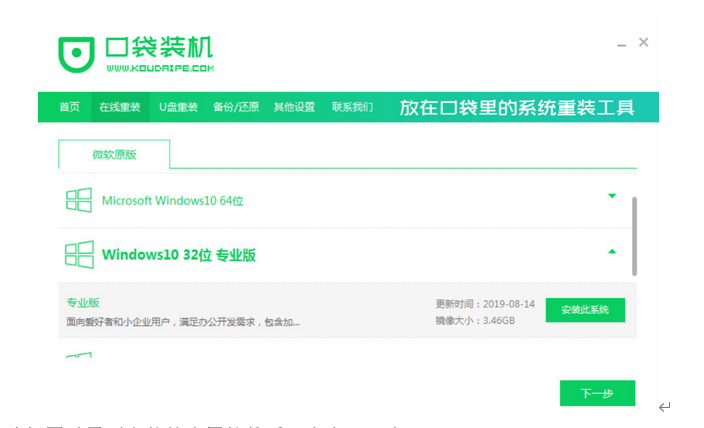Switch to the 微软原版 tab
Image resolution: width=704 pixels, height=428 pixels.
114,154
